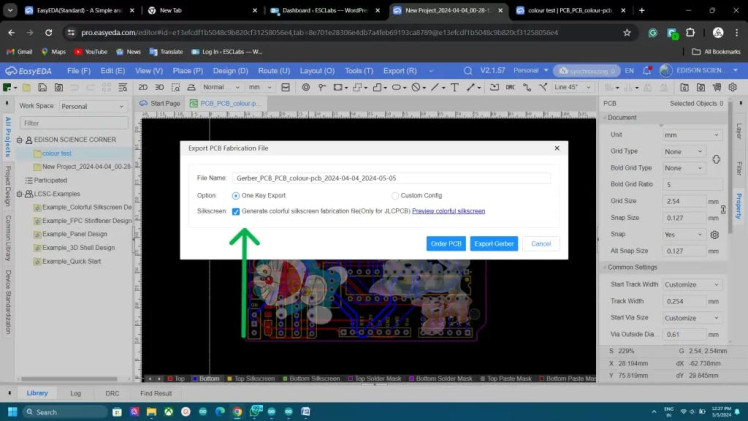
Task: Select the Custom Config radio button
Action: 394,195
